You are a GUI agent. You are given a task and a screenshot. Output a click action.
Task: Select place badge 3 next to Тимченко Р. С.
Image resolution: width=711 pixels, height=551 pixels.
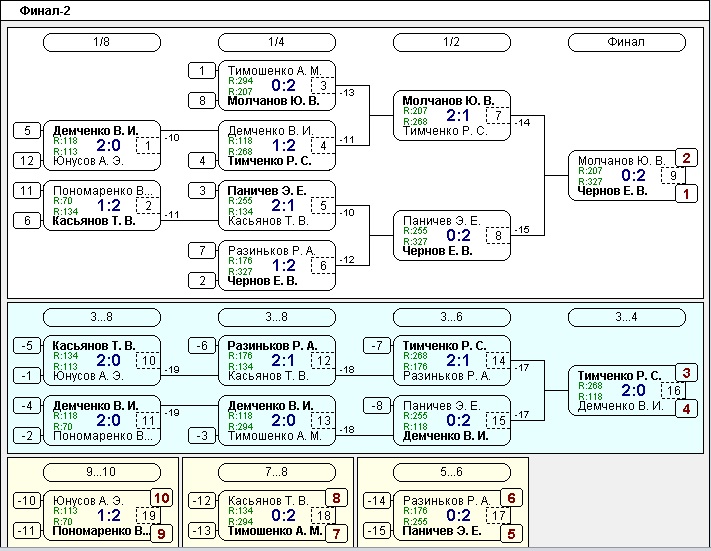[x=687, y=373]
